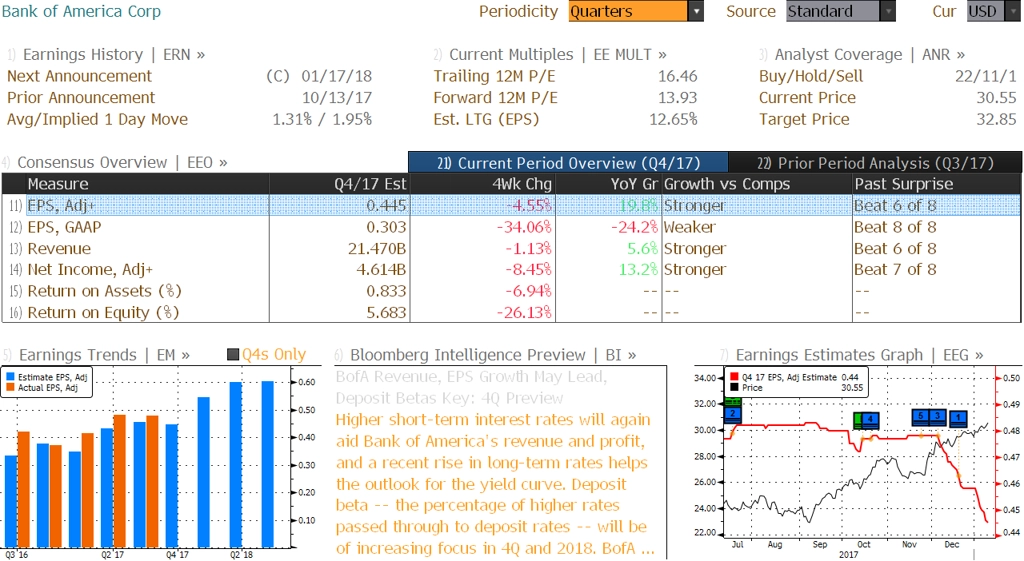1024x561 pixels.
Task: Click event marker 4 on Earnings Estimates Graph
Action: pyautogui.click(x=870, y=419)
